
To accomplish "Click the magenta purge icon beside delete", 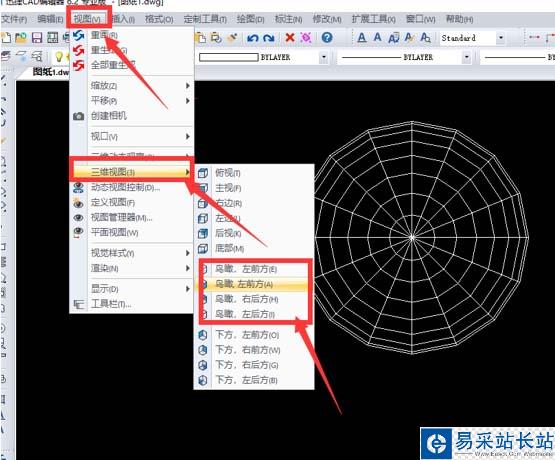I will click(x=306, y=37).
